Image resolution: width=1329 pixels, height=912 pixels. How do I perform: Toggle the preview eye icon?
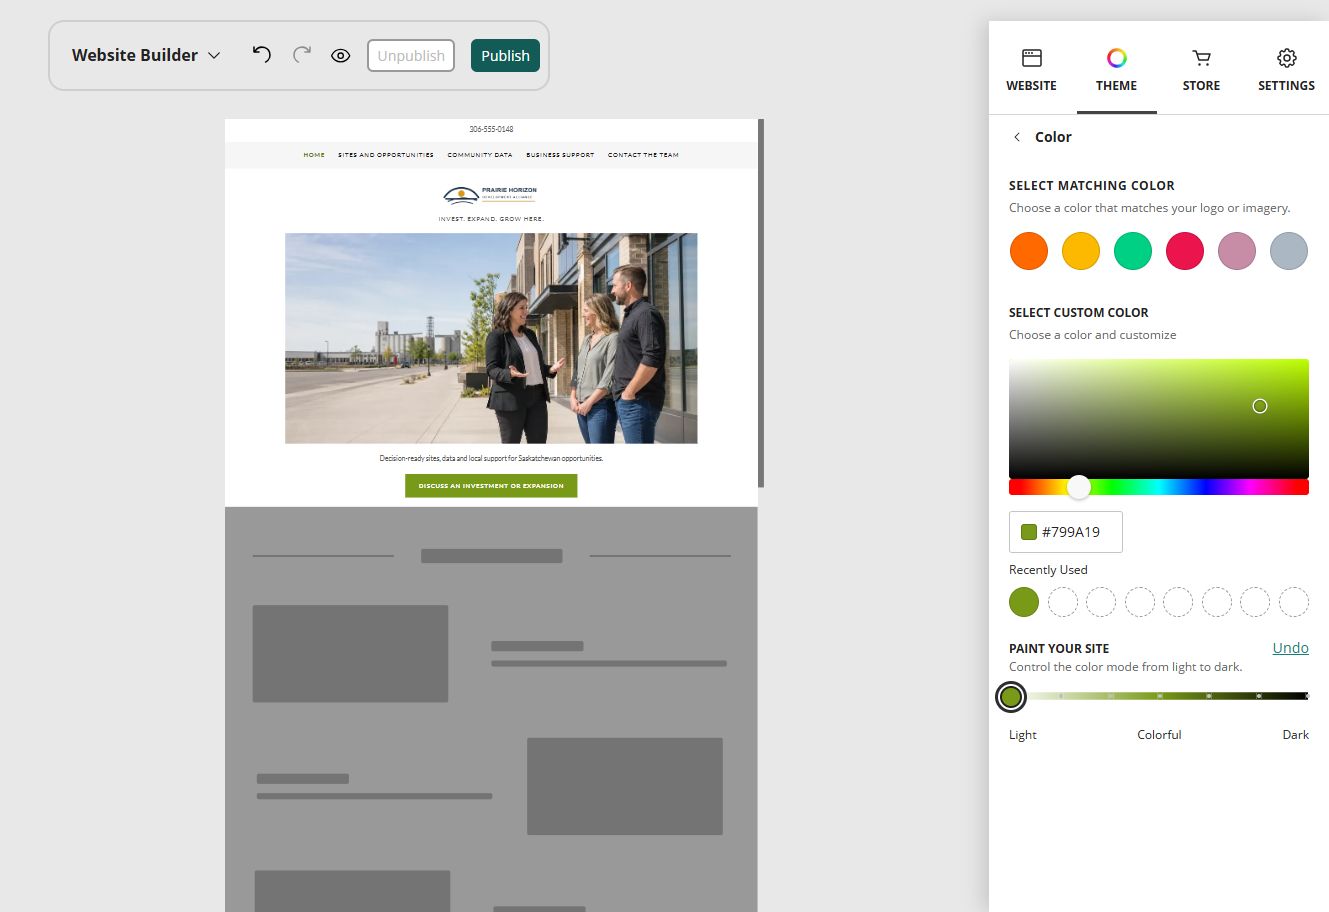pyautogui.click(x=341, y=56)
